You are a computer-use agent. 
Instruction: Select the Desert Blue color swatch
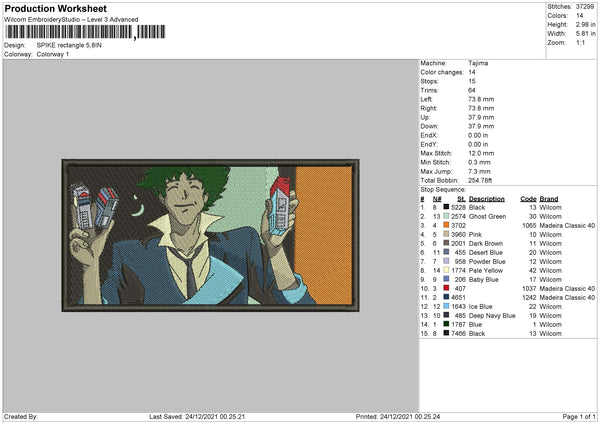coord(446,252)
